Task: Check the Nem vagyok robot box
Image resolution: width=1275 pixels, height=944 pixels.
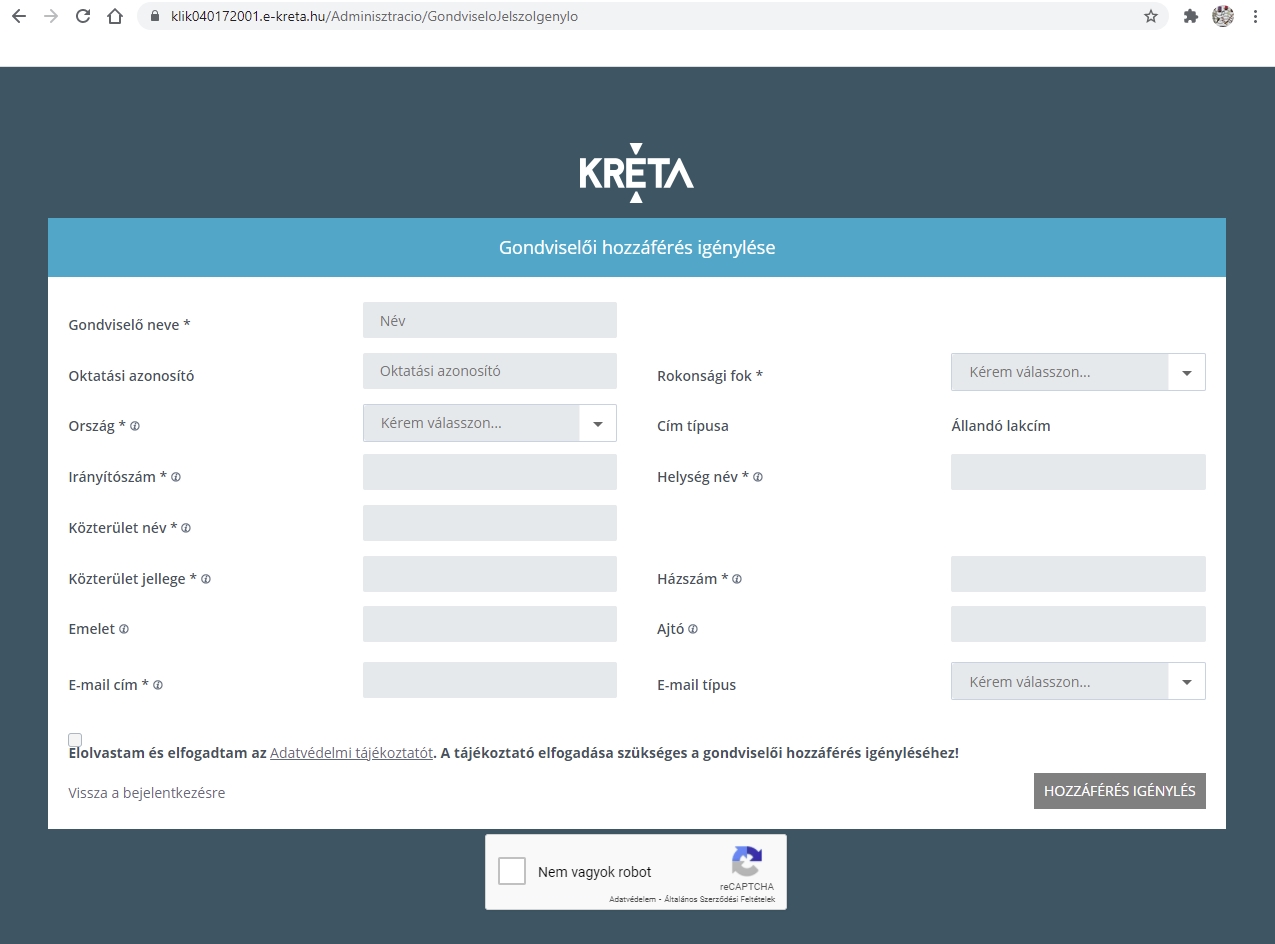Action: (x=512, y=871)
